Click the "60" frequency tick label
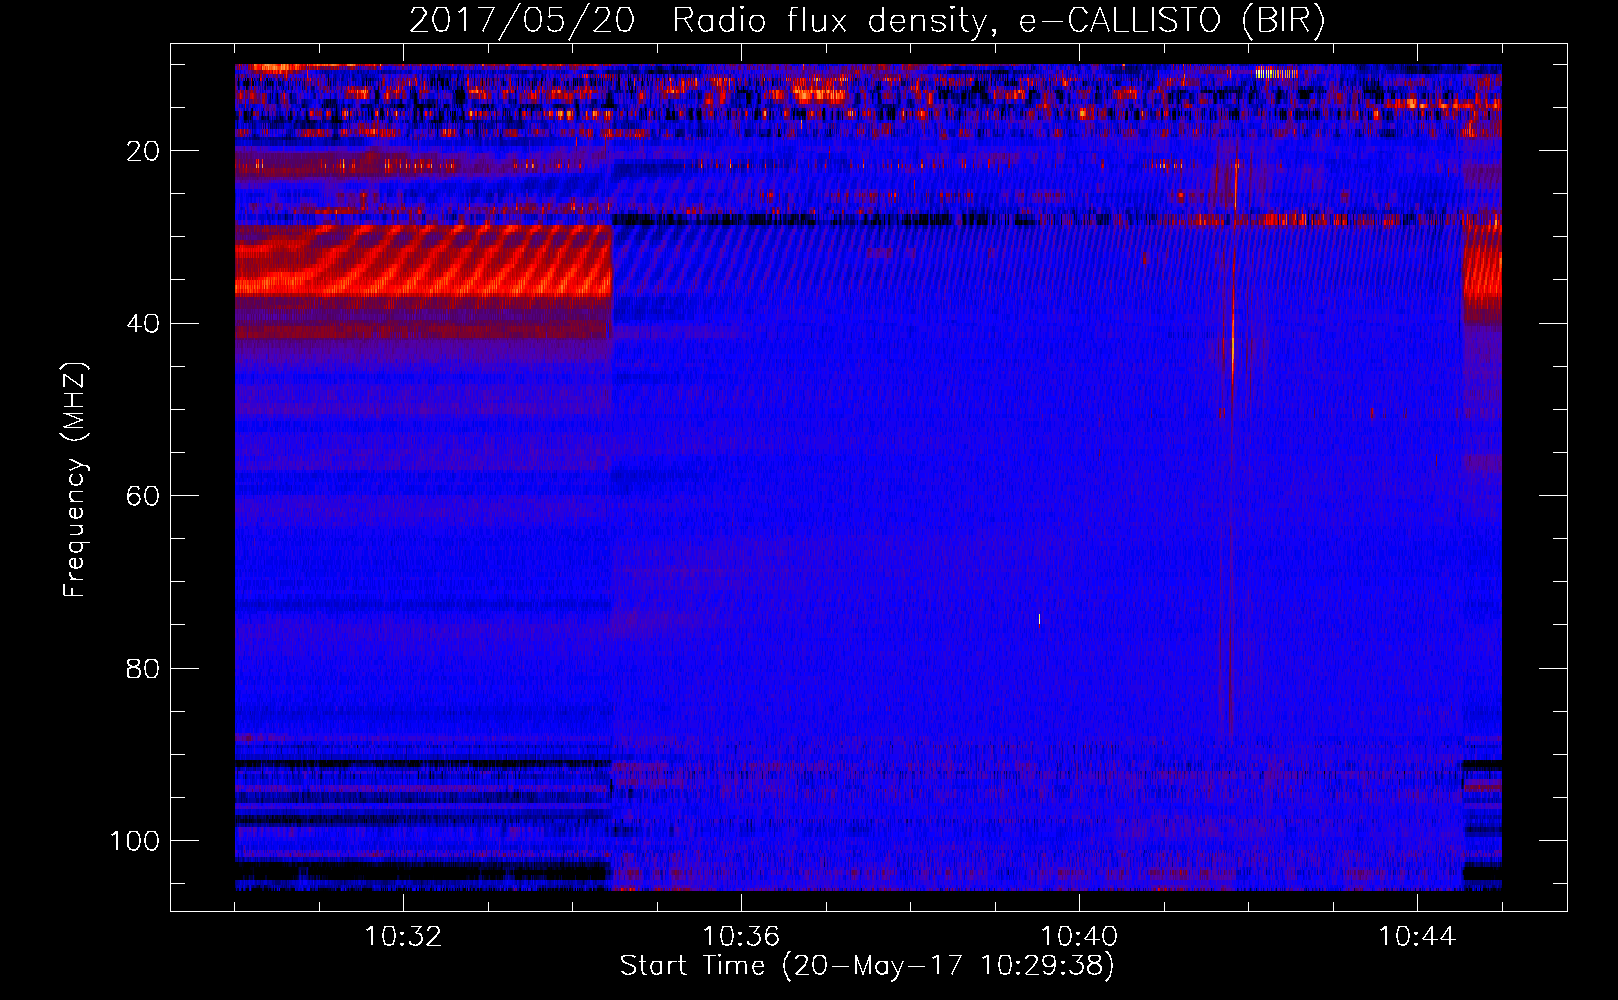The width and height of the screenshot is (1618, 1000). click(x=144, y=496)
